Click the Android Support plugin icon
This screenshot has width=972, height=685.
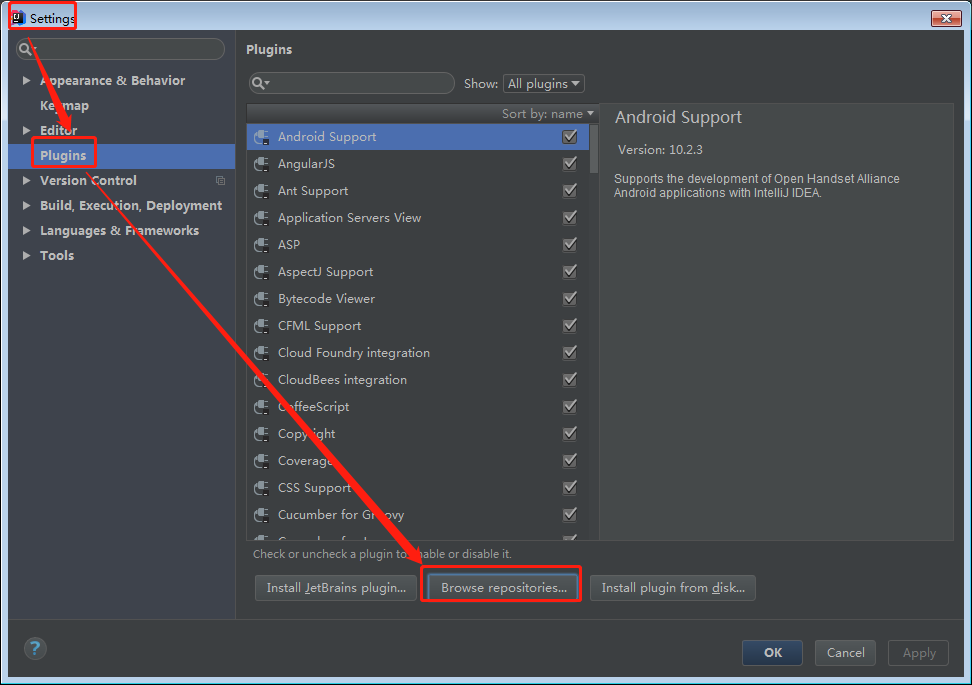click(x=261, y=137)
